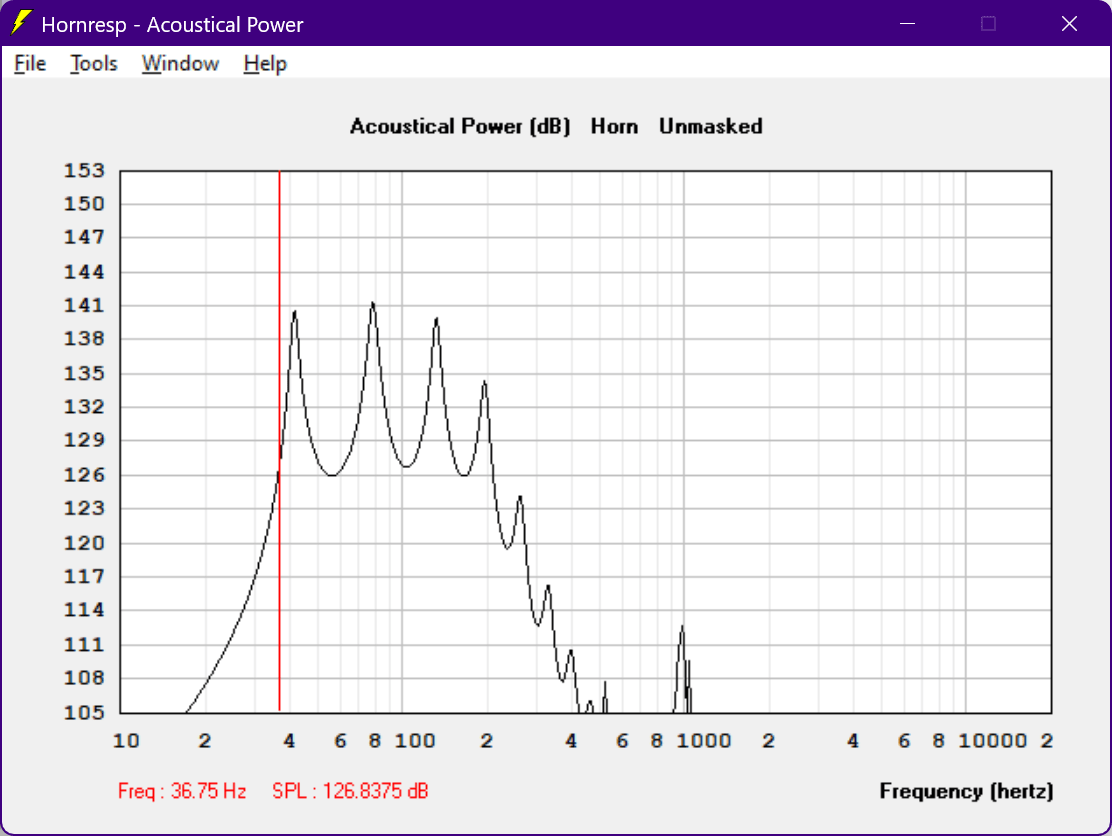This screenshot has width=1112, height=836.
Task: Click the 'Freq : 36.75 Hz' readout
Action: pyautogui.click(x=182, y=791)
